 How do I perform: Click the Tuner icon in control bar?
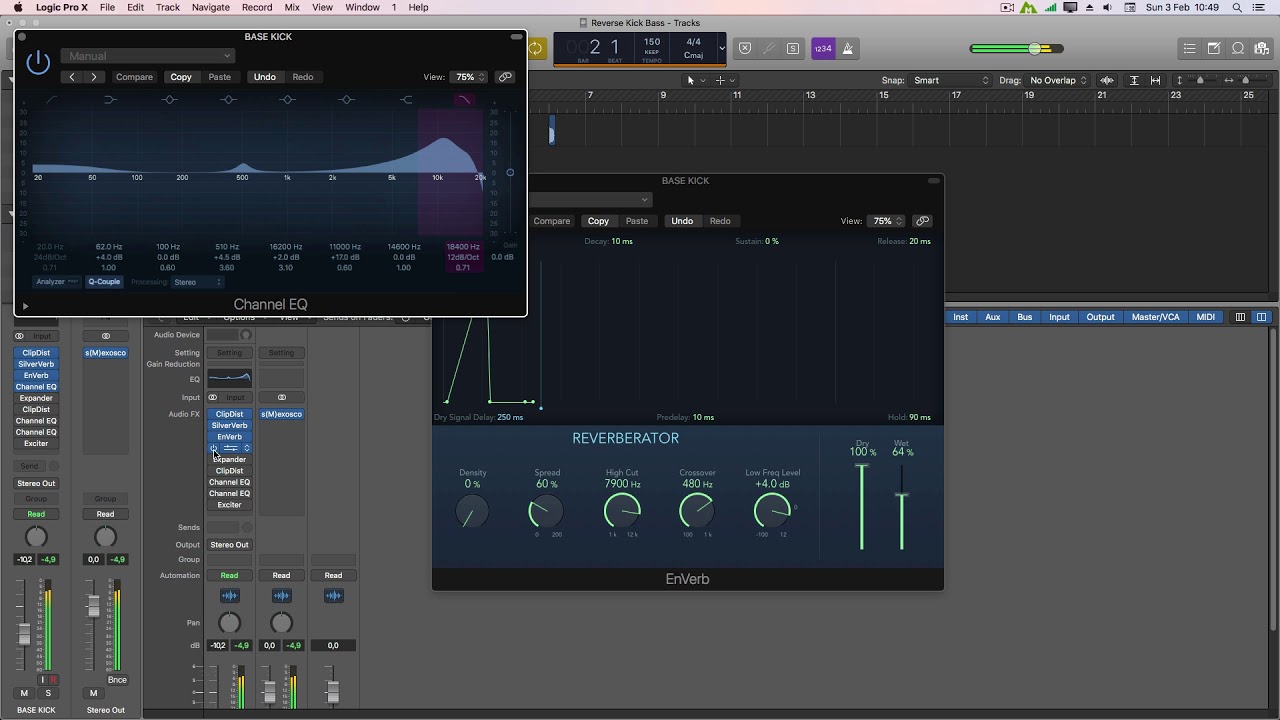click(x=769, y=48)
